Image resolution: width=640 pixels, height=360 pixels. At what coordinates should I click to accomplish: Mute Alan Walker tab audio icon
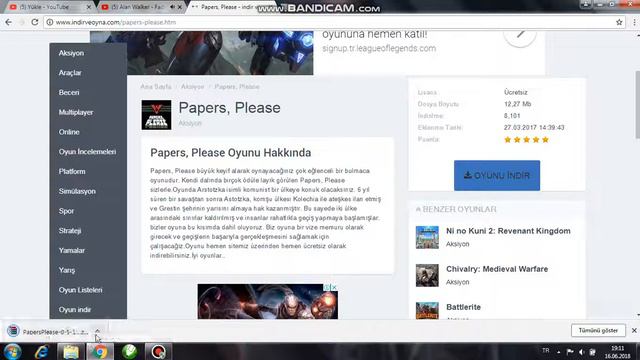click(172, 7)
